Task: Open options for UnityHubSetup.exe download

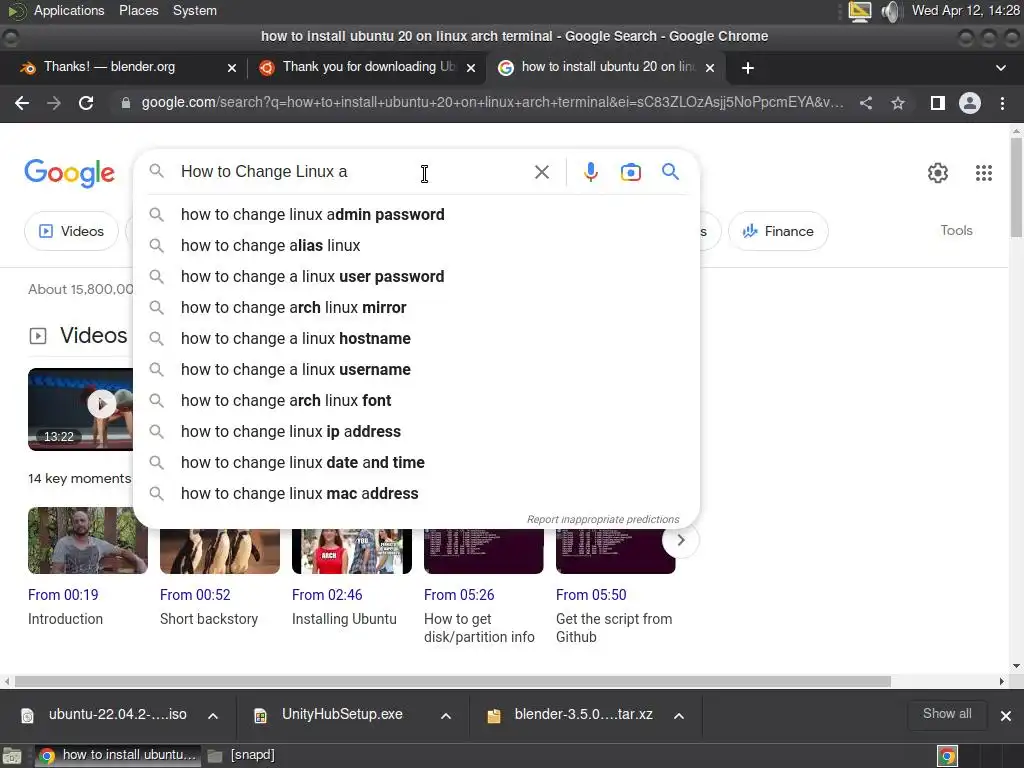Action: pyautogui.click(x=446, y=716)
